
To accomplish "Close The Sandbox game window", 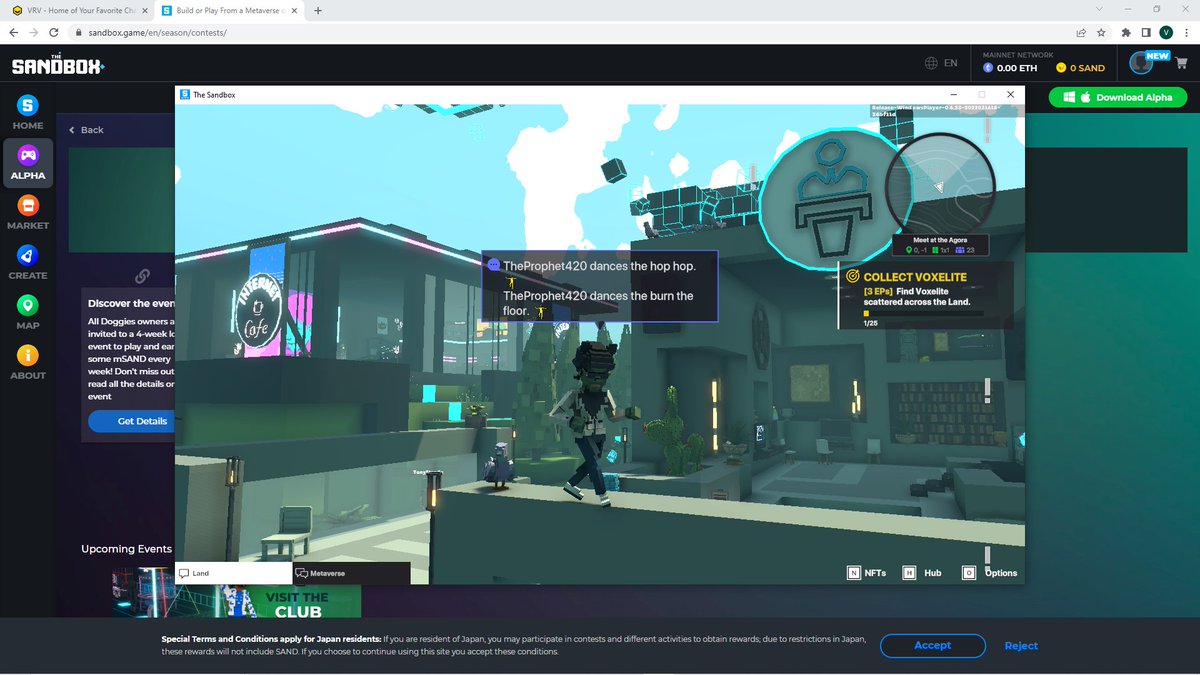I will point(1010,94).
